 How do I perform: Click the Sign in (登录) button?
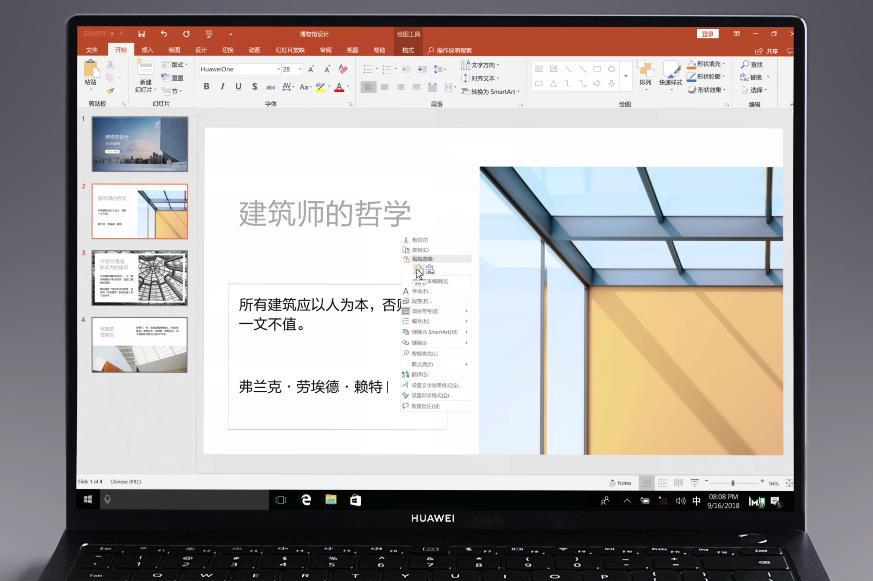coord(708,34)
